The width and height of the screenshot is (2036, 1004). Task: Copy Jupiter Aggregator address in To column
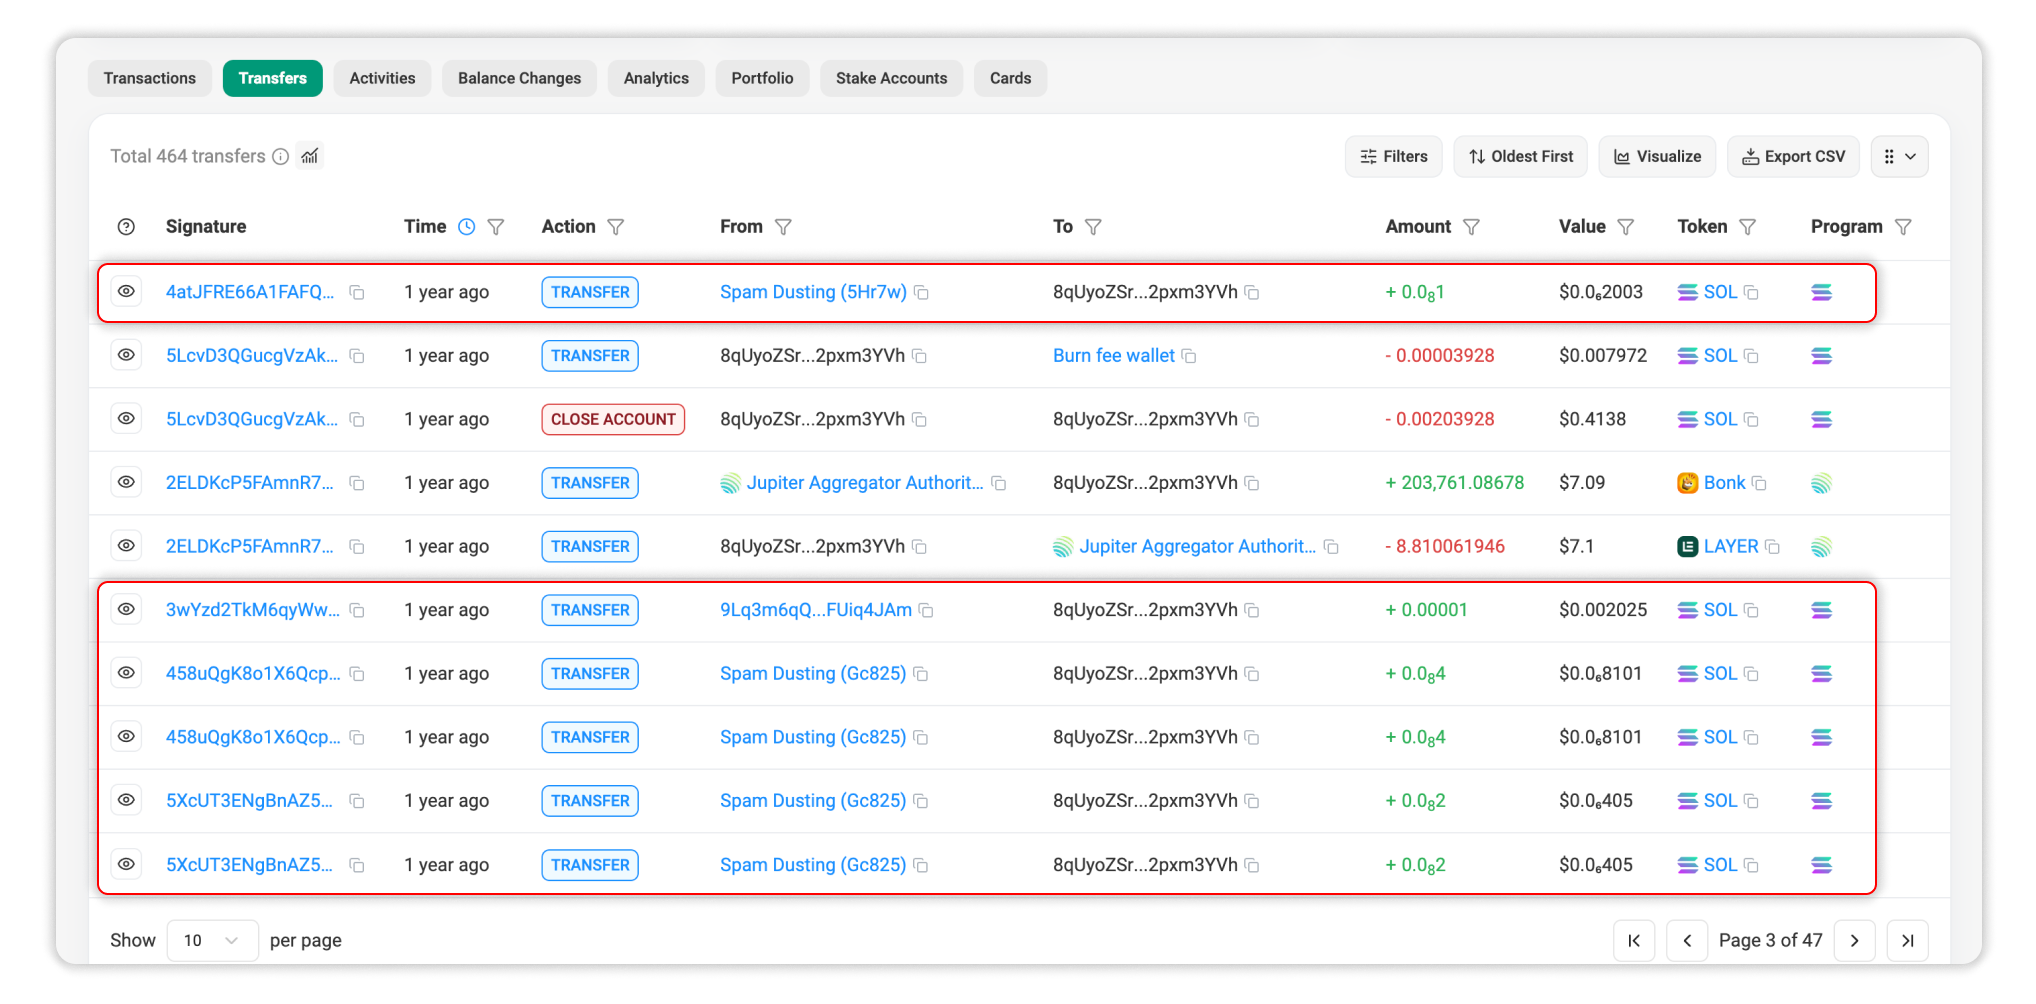pyautogui.click(x=1331, y=547)
